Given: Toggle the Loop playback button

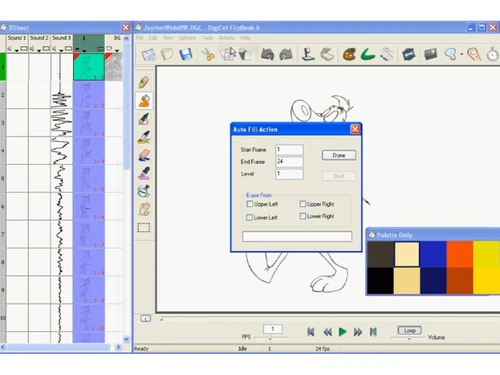Looking at the screenshot, I should click(x=410, y=330).
